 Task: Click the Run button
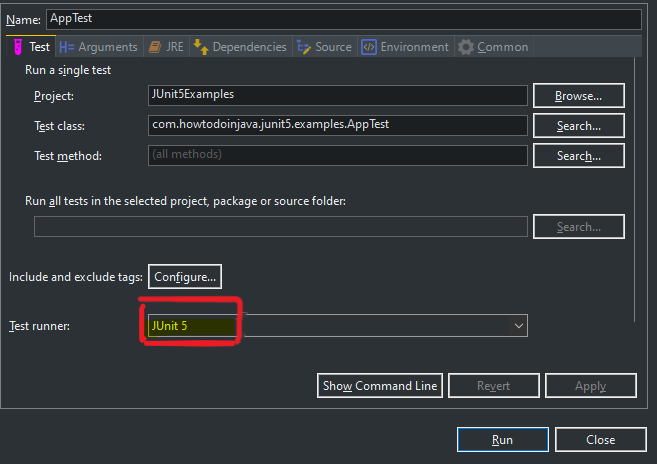click(502, 440)
